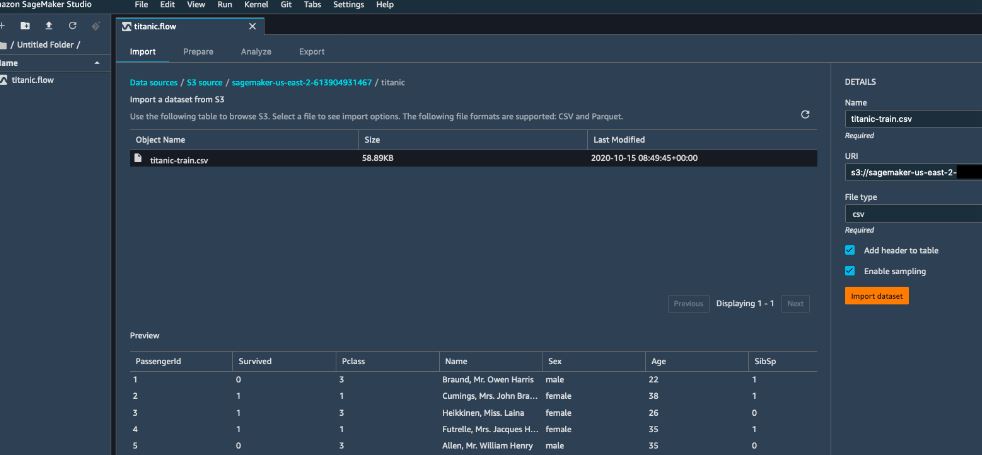This screenshot has height=455, width=982.
Task: Click the titanic.flow file icon in browser
Action: click(4, 80)
